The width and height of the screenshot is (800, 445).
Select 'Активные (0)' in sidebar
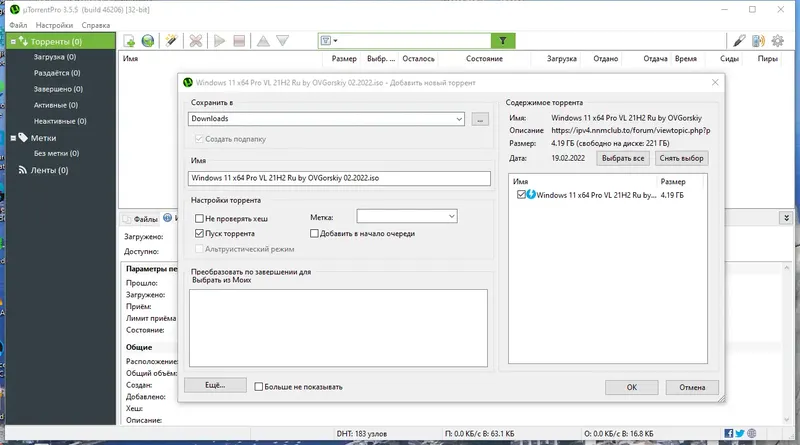click(x=56, y=105)
